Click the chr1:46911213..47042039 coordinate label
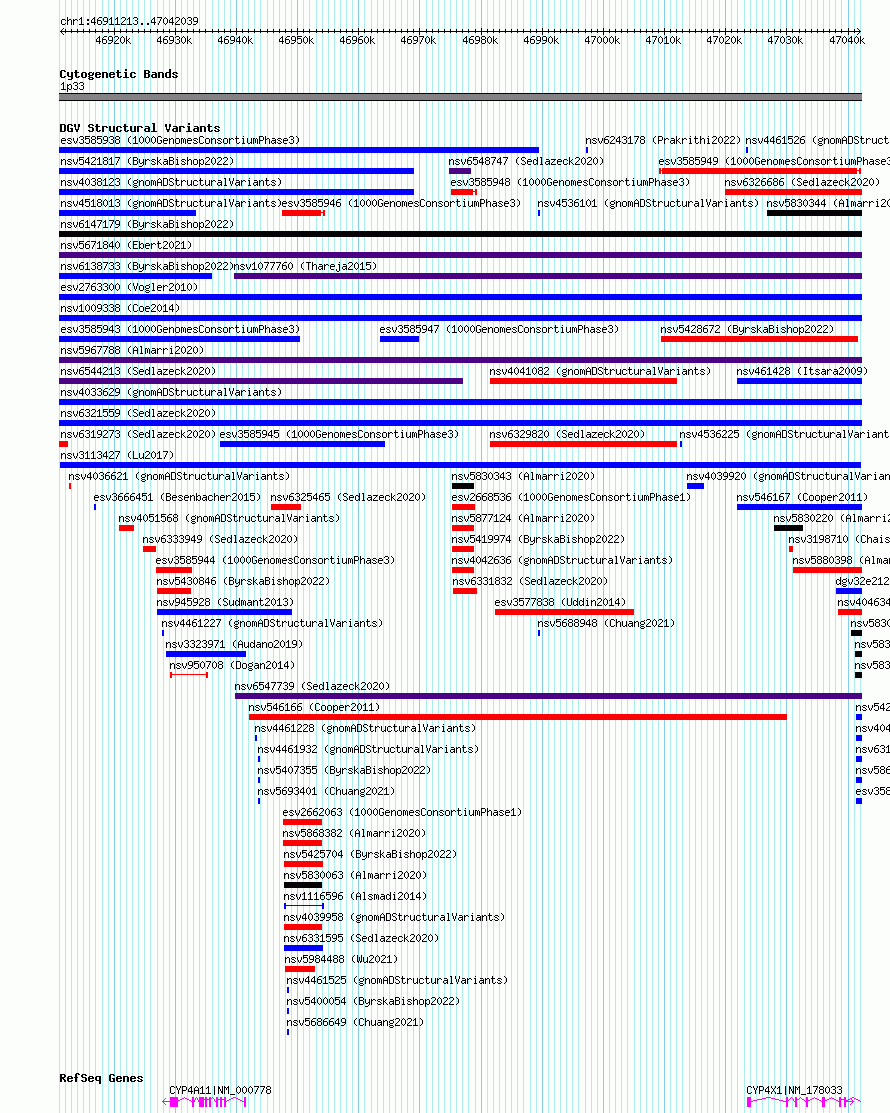 pyautogui.click(x=129, y=21)
